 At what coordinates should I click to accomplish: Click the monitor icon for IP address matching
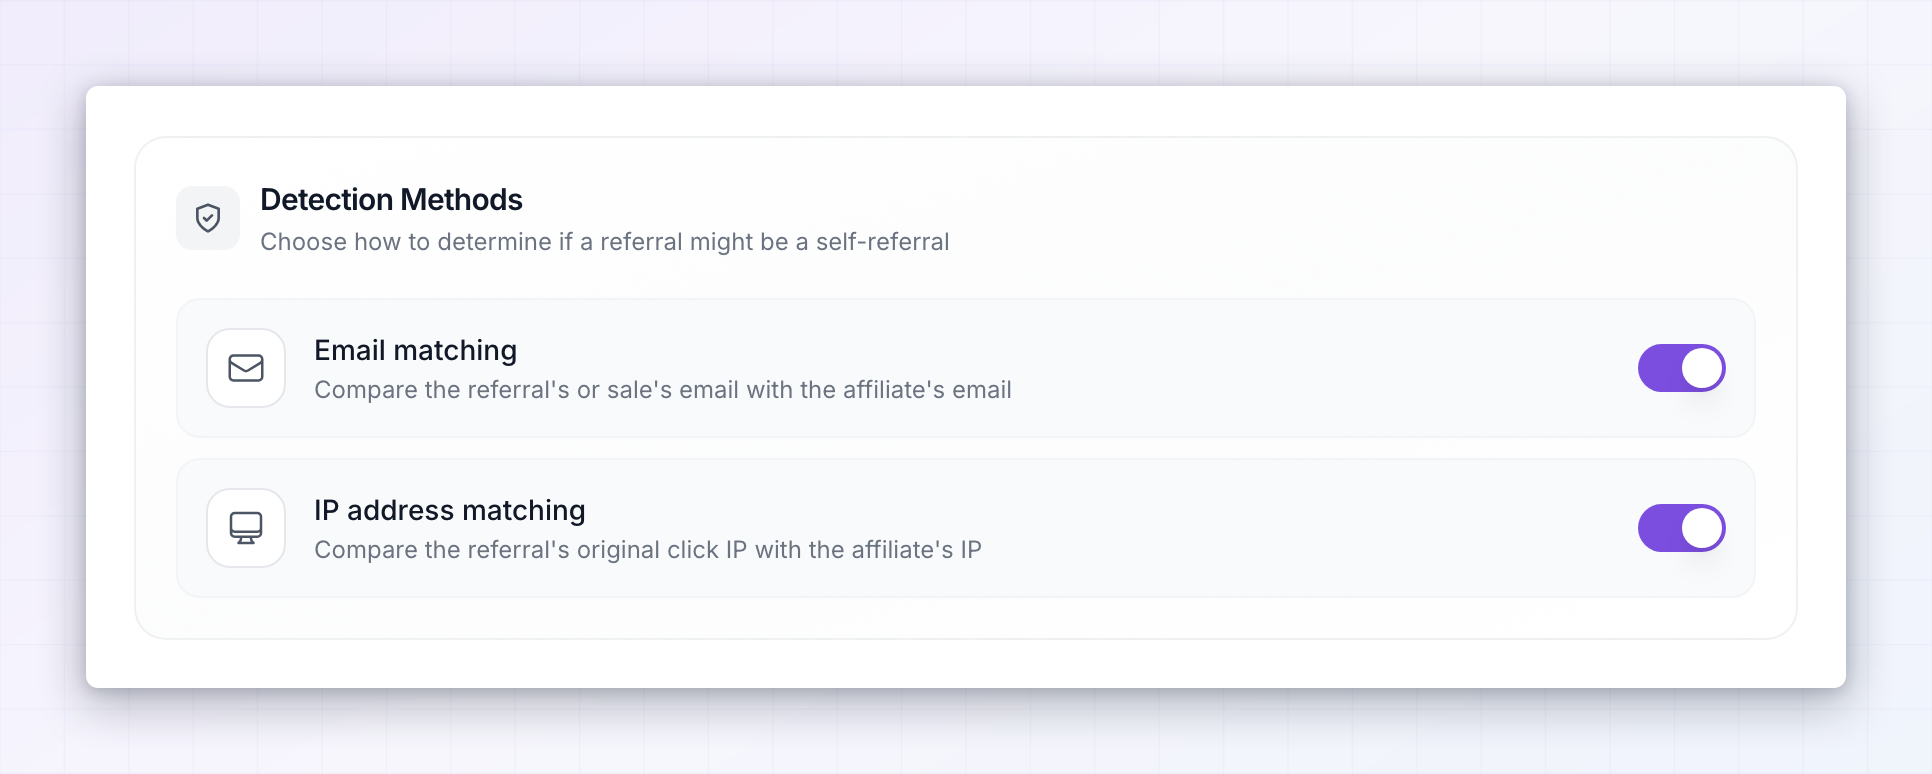tap(246, 528)
